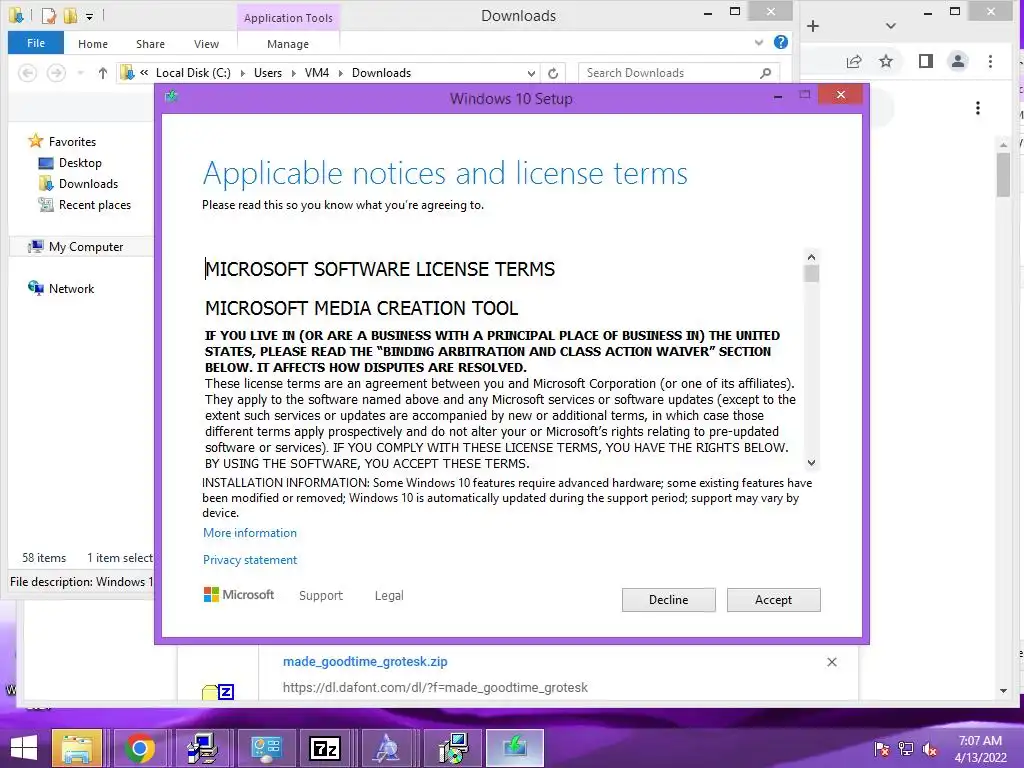Select Network in navigation pane

(x=61, y=288)
